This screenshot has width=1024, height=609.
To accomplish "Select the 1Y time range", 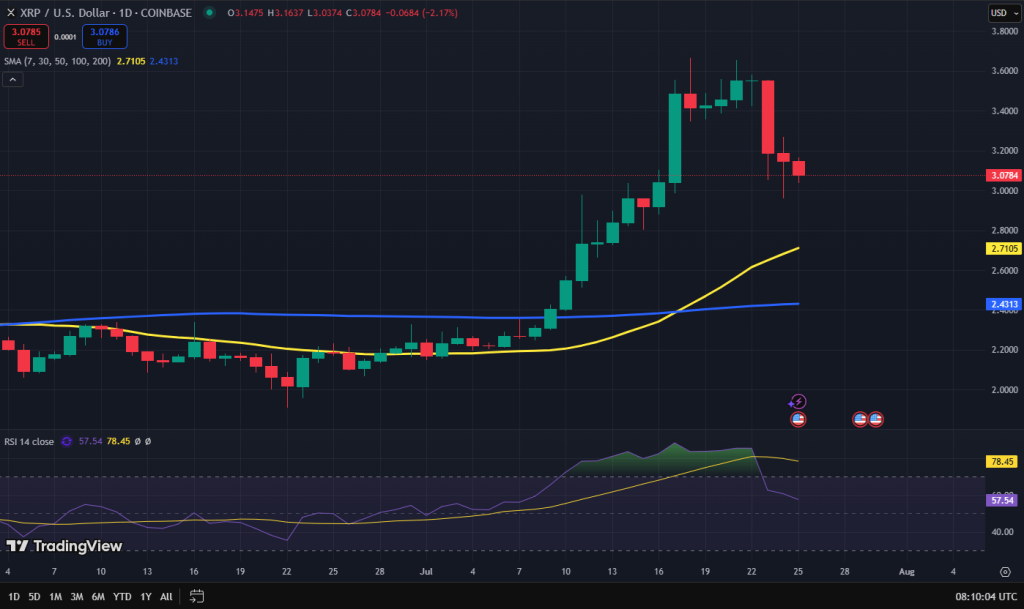I will point(146,597).
